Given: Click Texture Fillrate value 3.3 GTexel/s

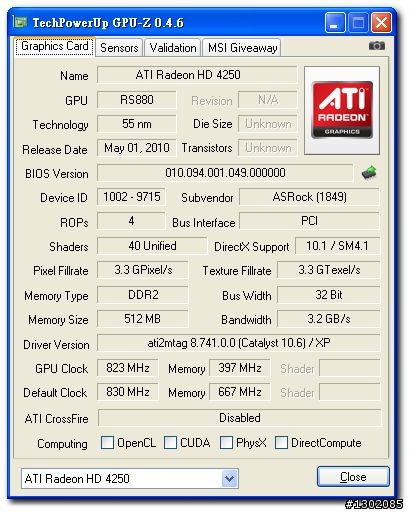Looking at the screenshot, I should click(329, 270).
